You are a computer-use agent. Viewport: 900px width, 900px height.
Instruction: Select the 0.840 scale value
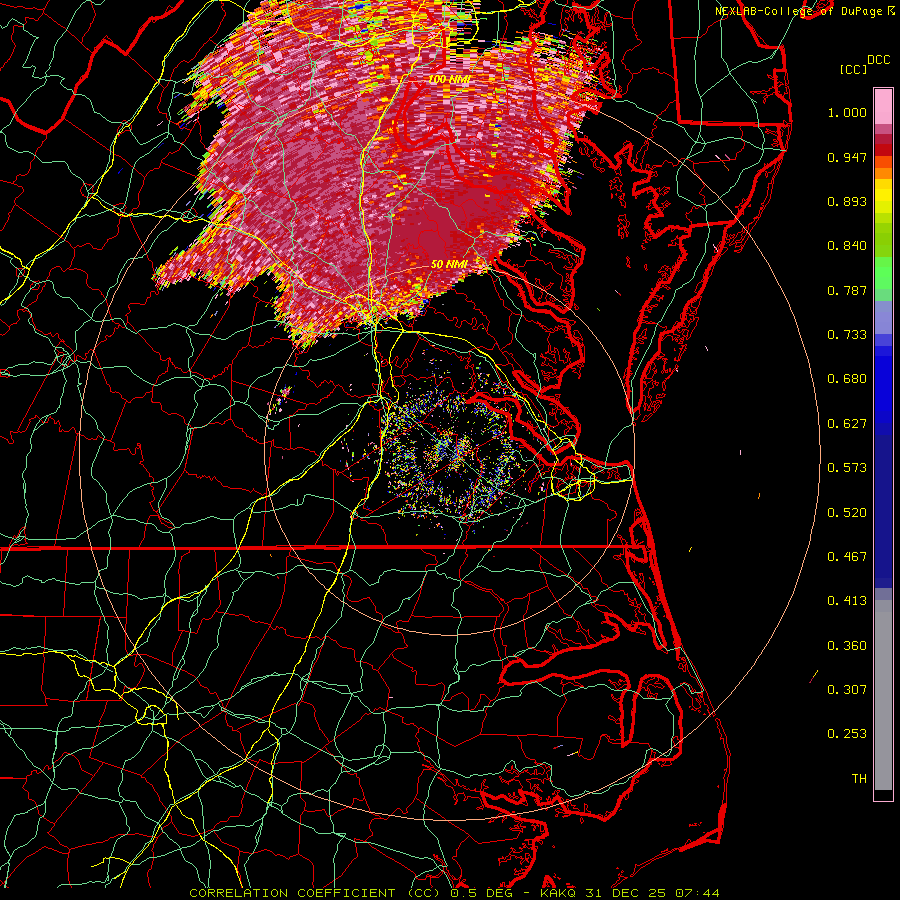pos(847,246)
